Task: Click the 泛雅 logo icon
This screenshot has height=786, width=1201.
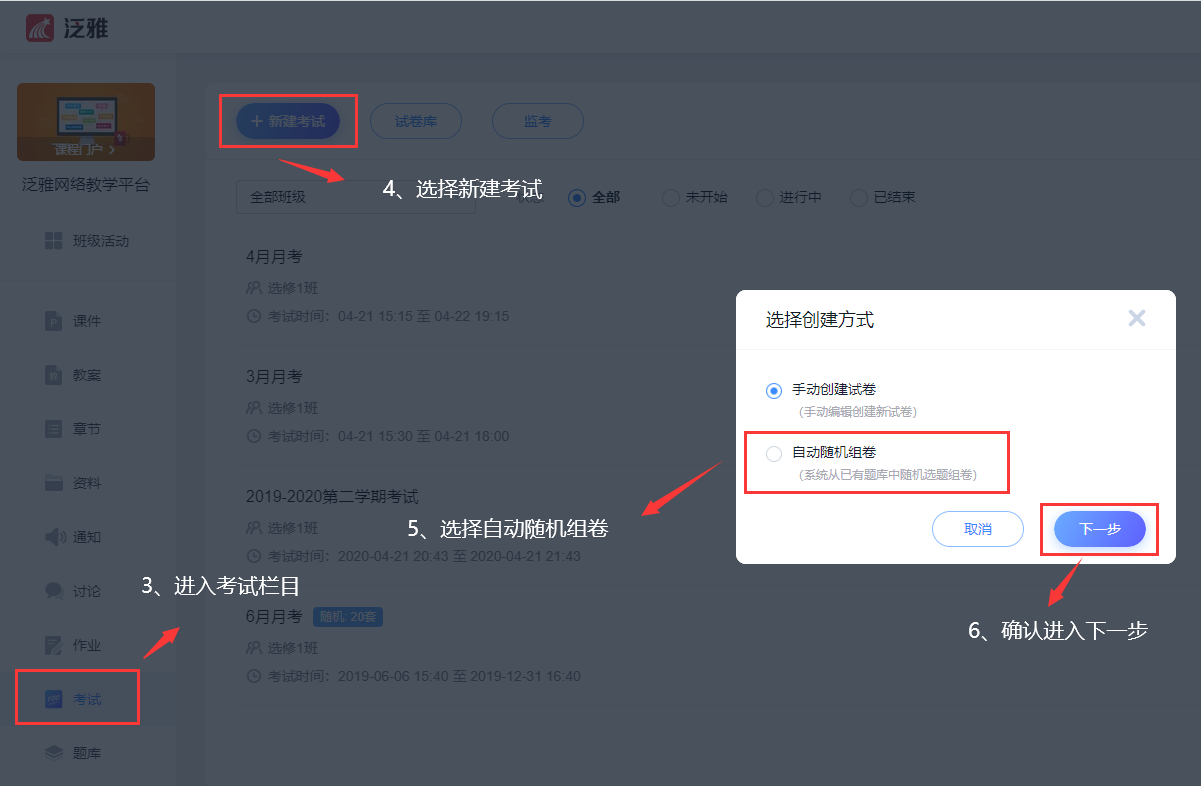Action: point(40,28)
